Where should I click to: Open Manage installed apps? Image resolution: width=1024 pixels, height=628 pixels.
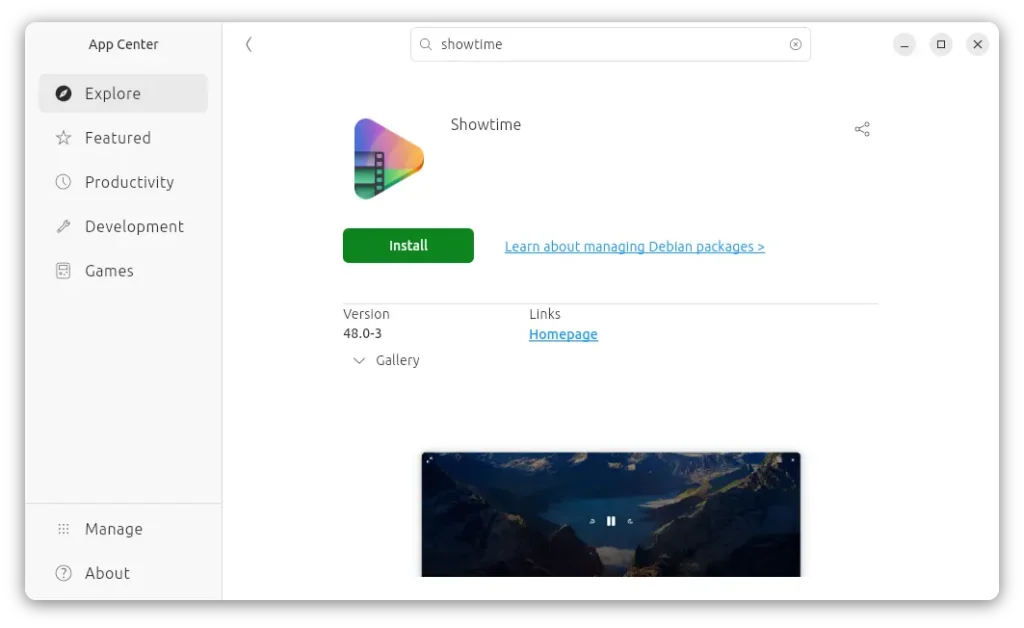point(113,528)
